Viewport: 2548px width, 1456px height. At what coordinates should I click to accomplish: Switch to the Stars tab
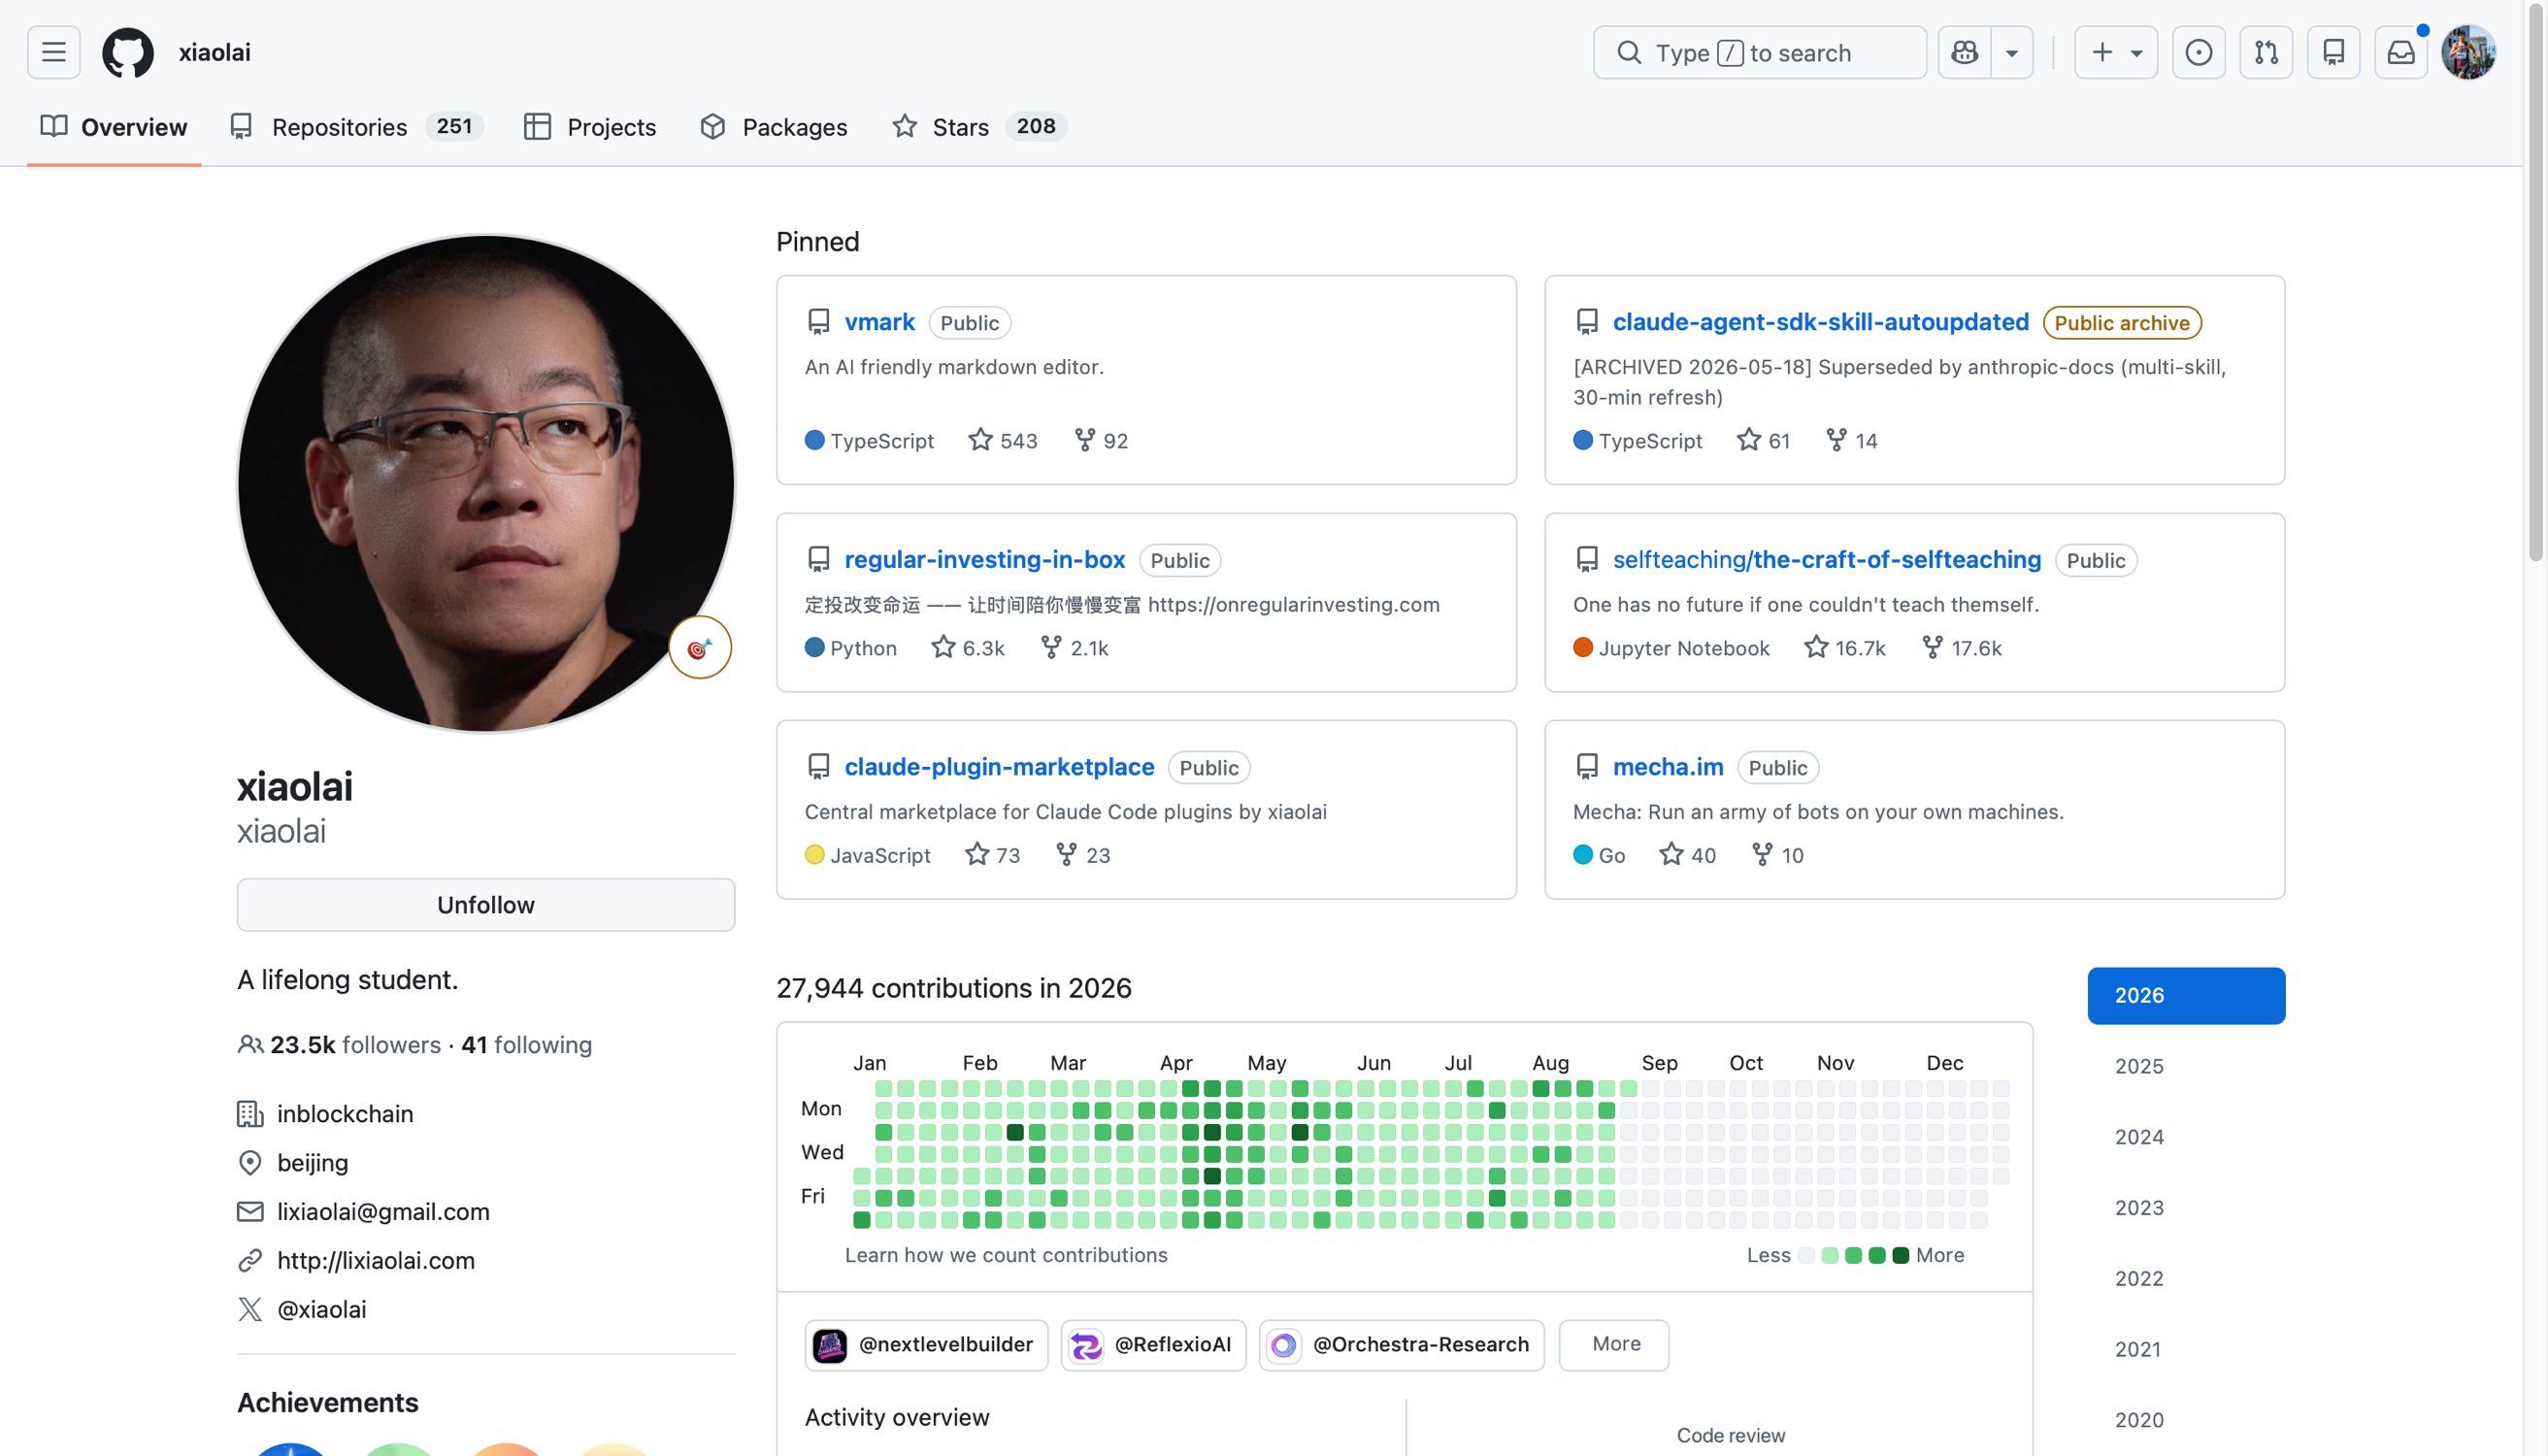pos(979,127)
